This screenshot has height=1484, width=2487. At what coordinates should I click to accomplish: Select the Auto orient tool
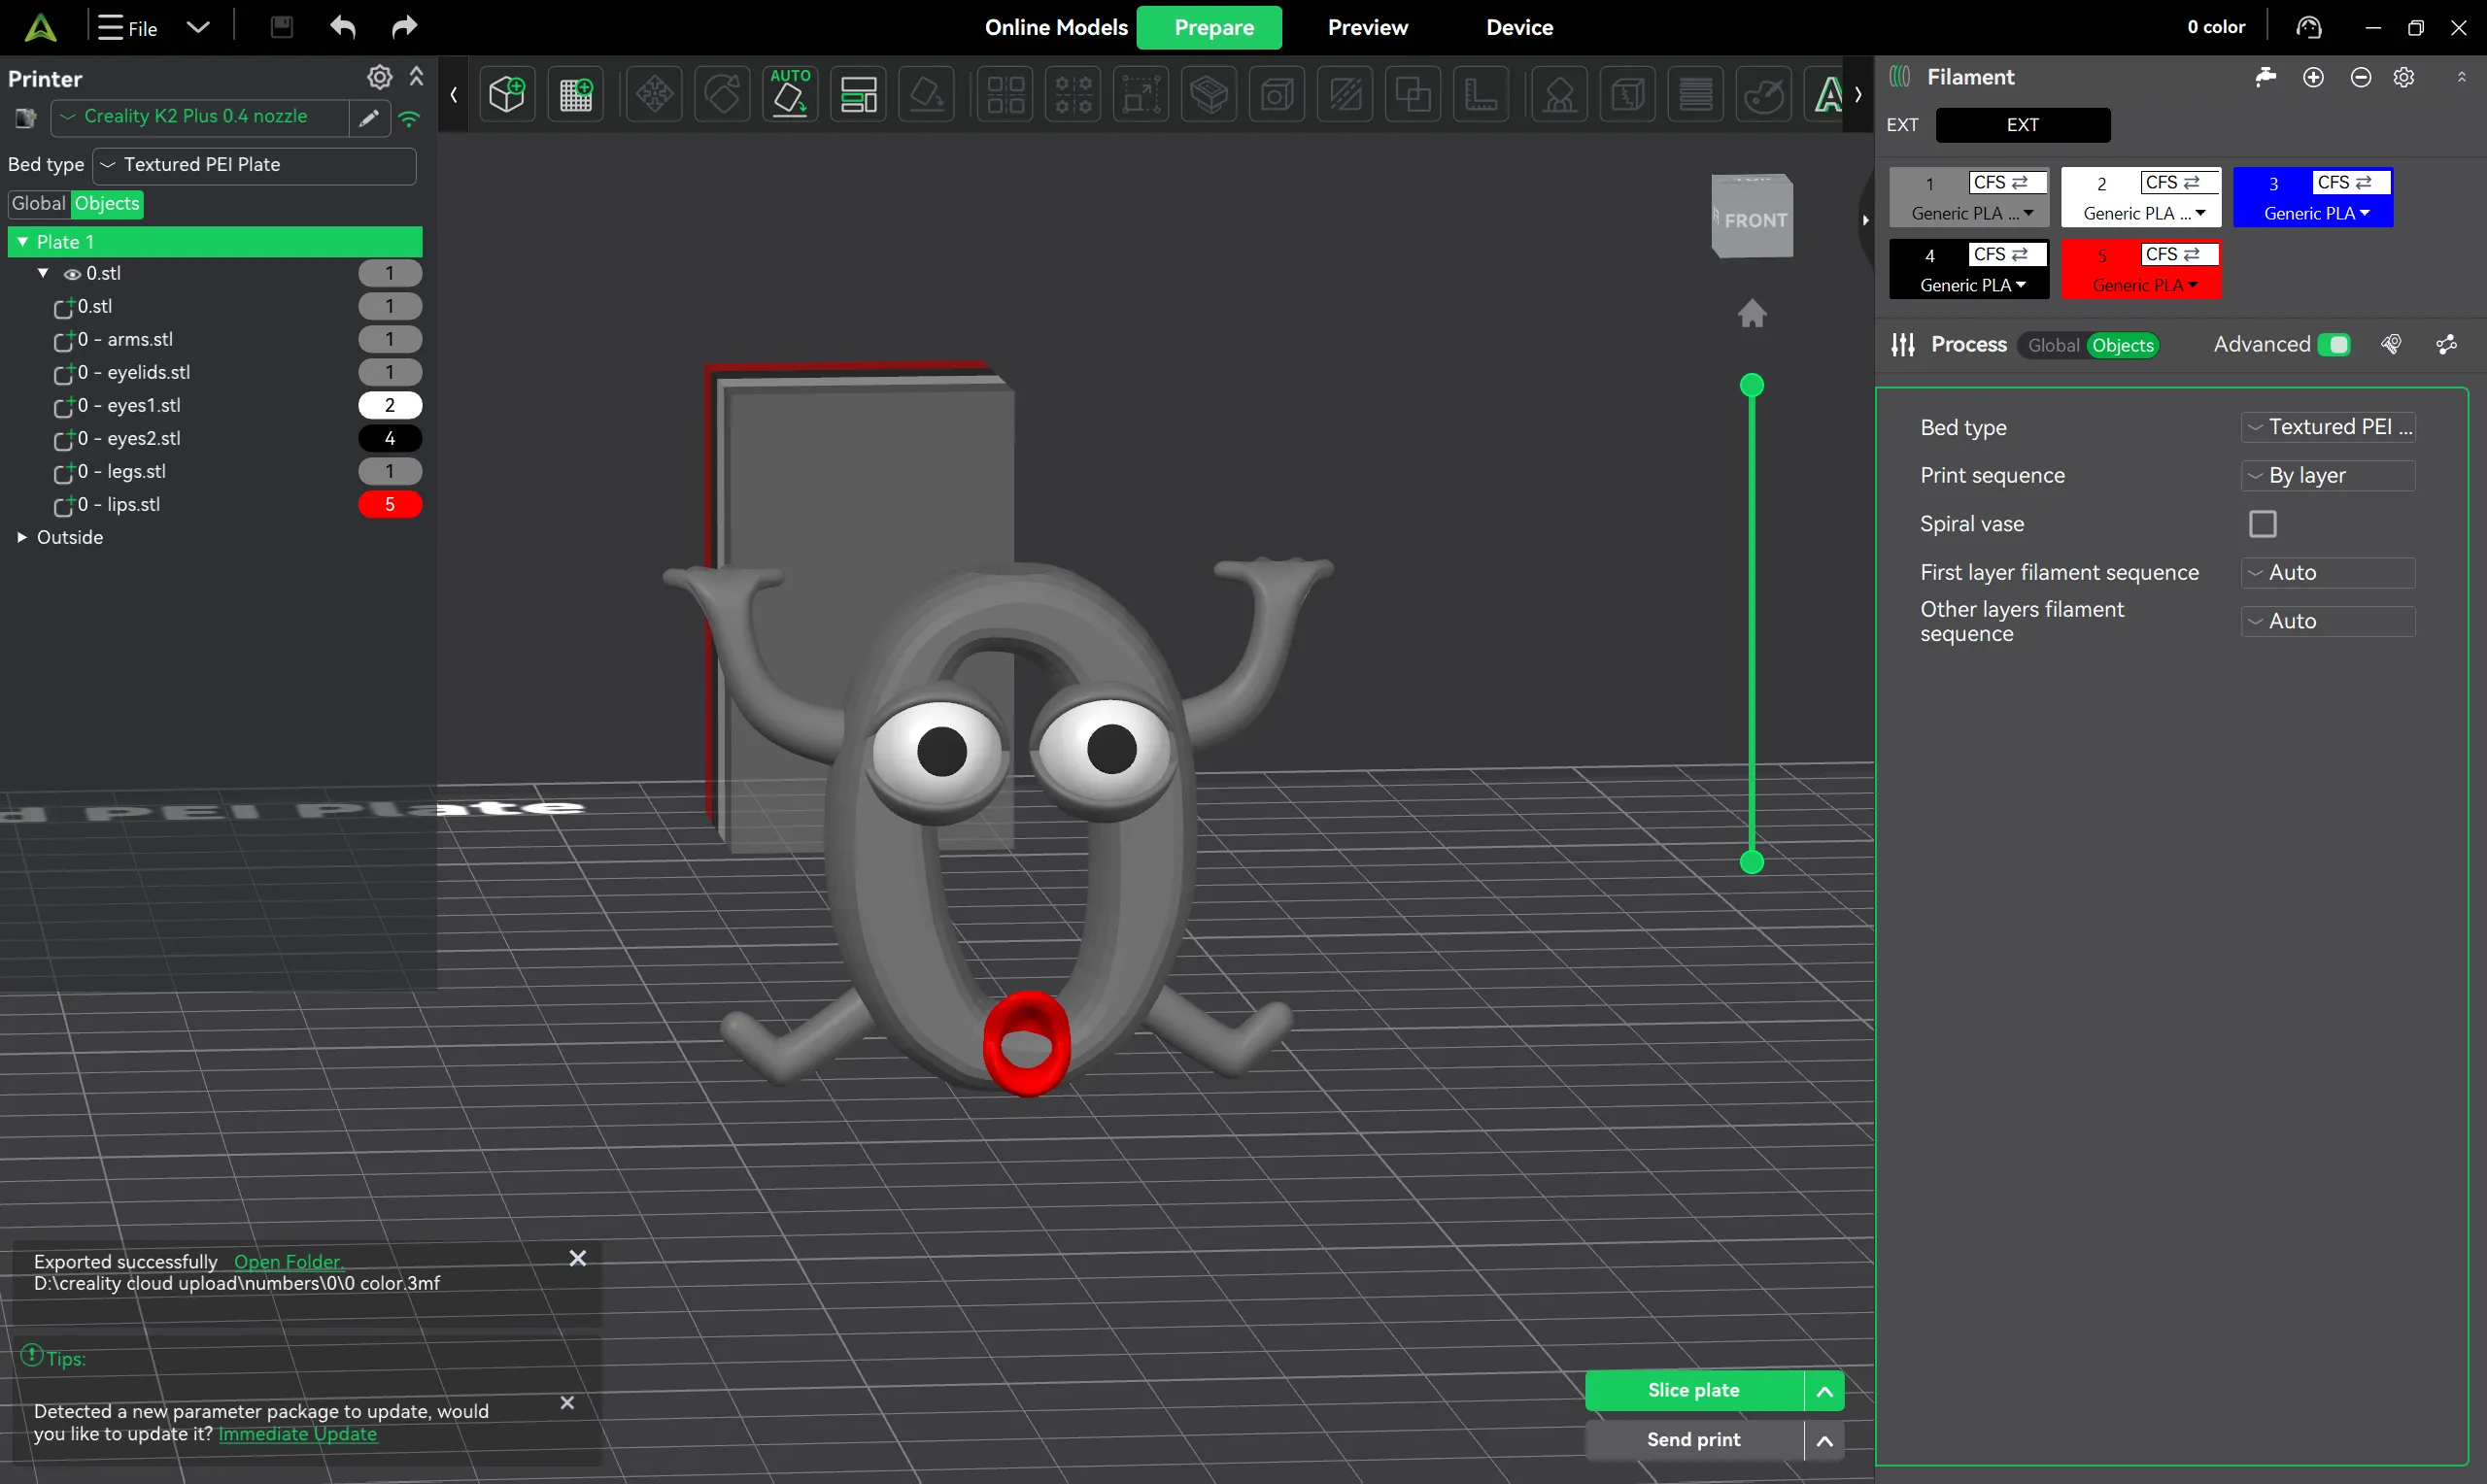[790, 95]
